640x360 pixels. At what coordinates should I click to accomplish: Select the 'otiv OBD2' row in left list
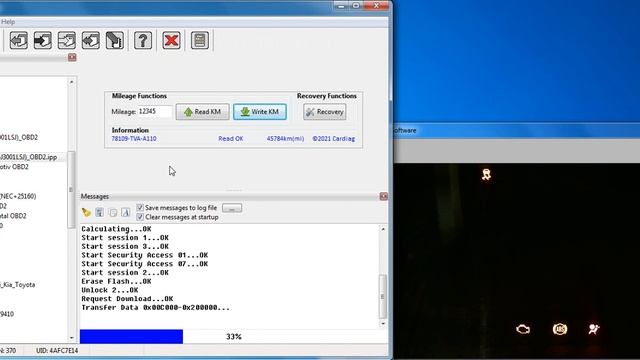[x=14, y=167]
